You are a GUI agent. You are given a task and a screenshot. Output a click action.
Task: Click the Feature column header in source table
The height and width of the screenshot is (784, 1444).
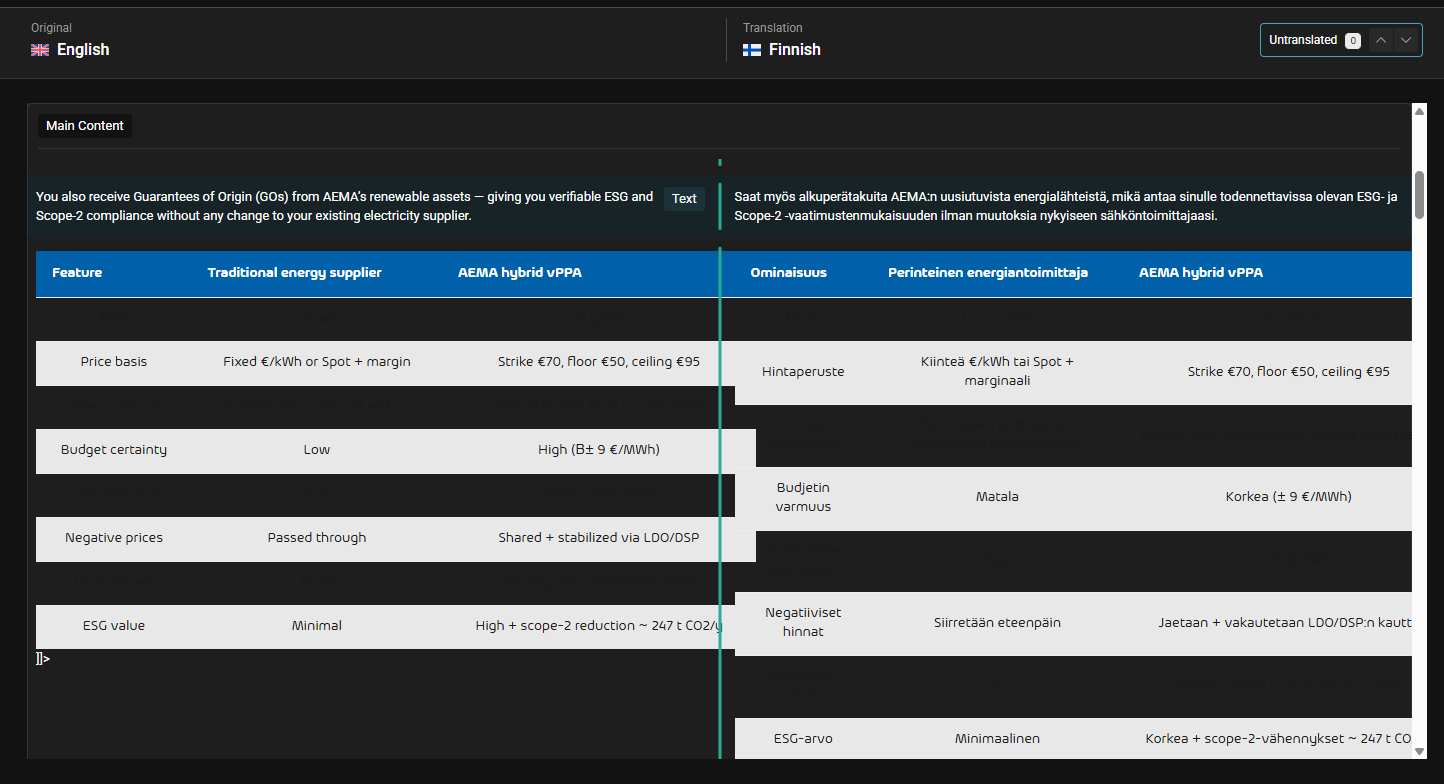(x=77, y=273)
